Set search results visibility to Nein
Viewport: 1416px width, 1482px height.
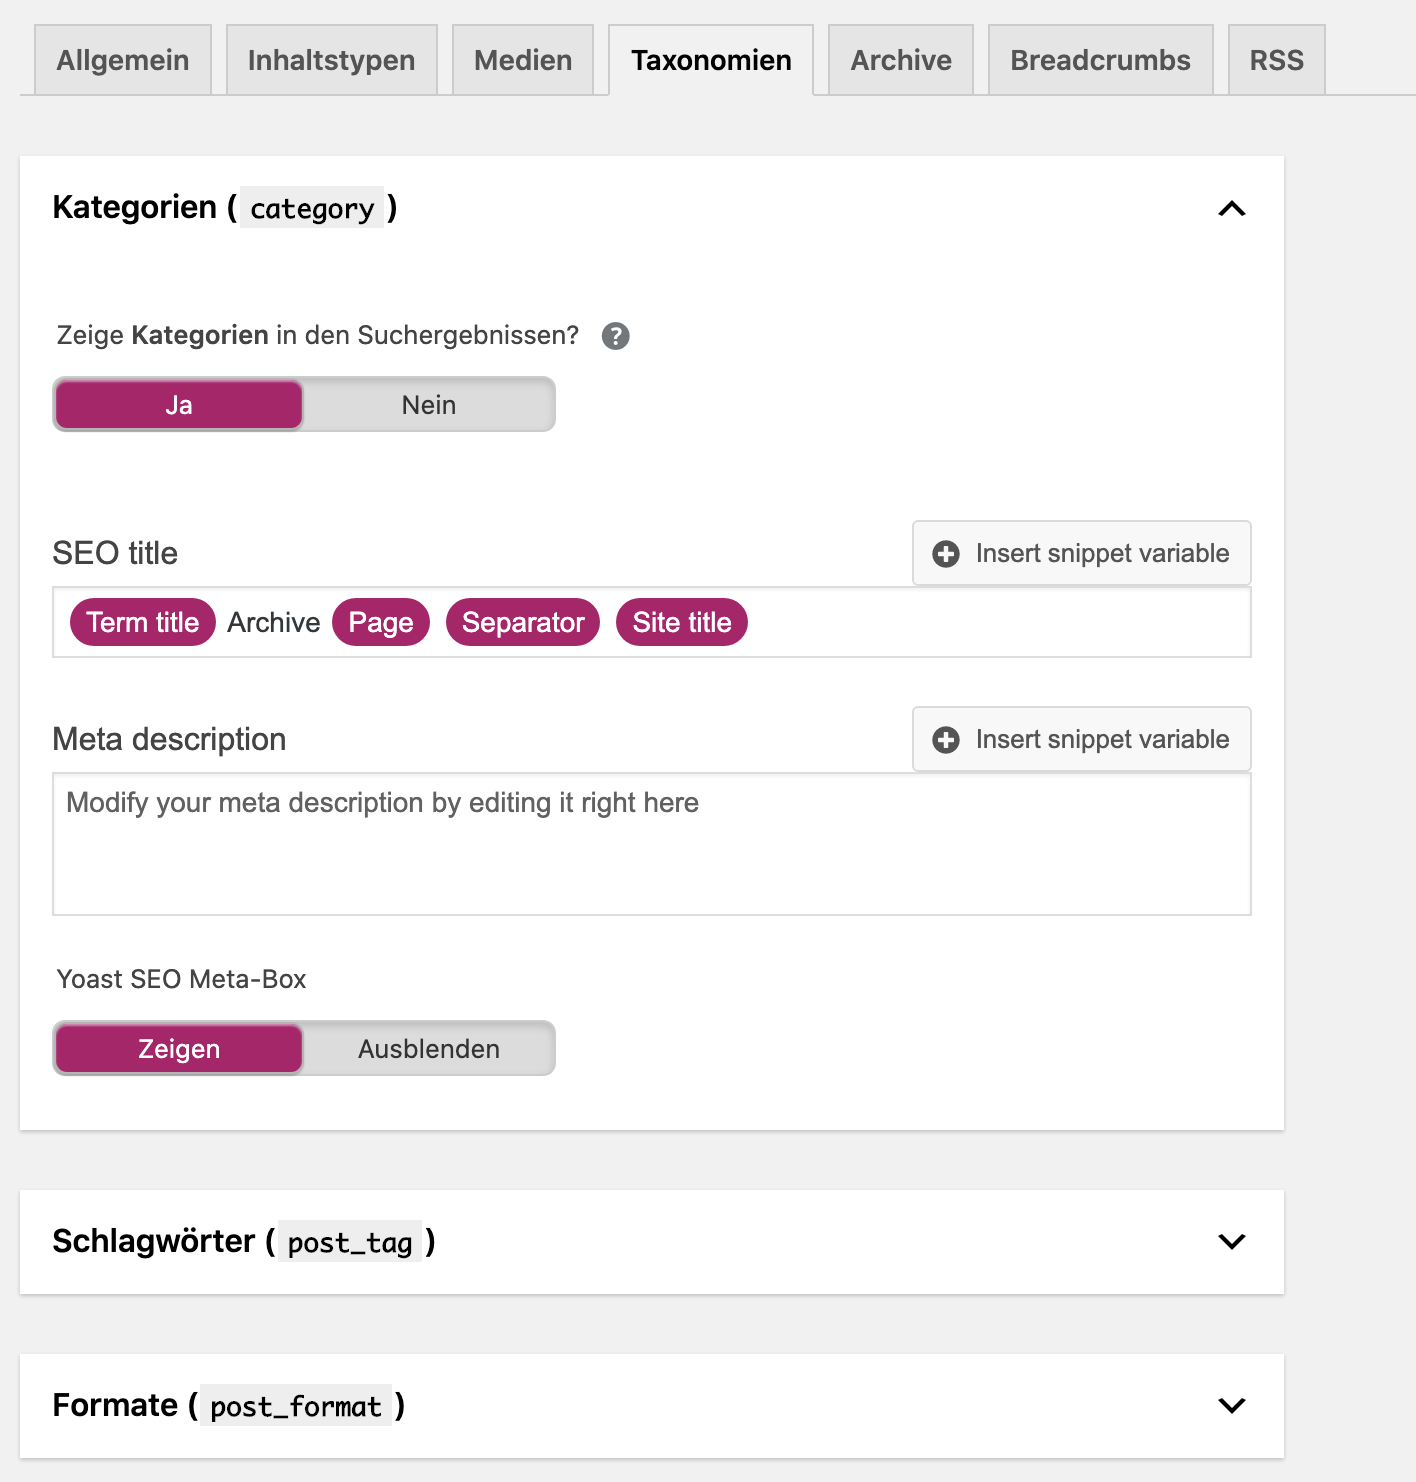click(x=429, y=405)
